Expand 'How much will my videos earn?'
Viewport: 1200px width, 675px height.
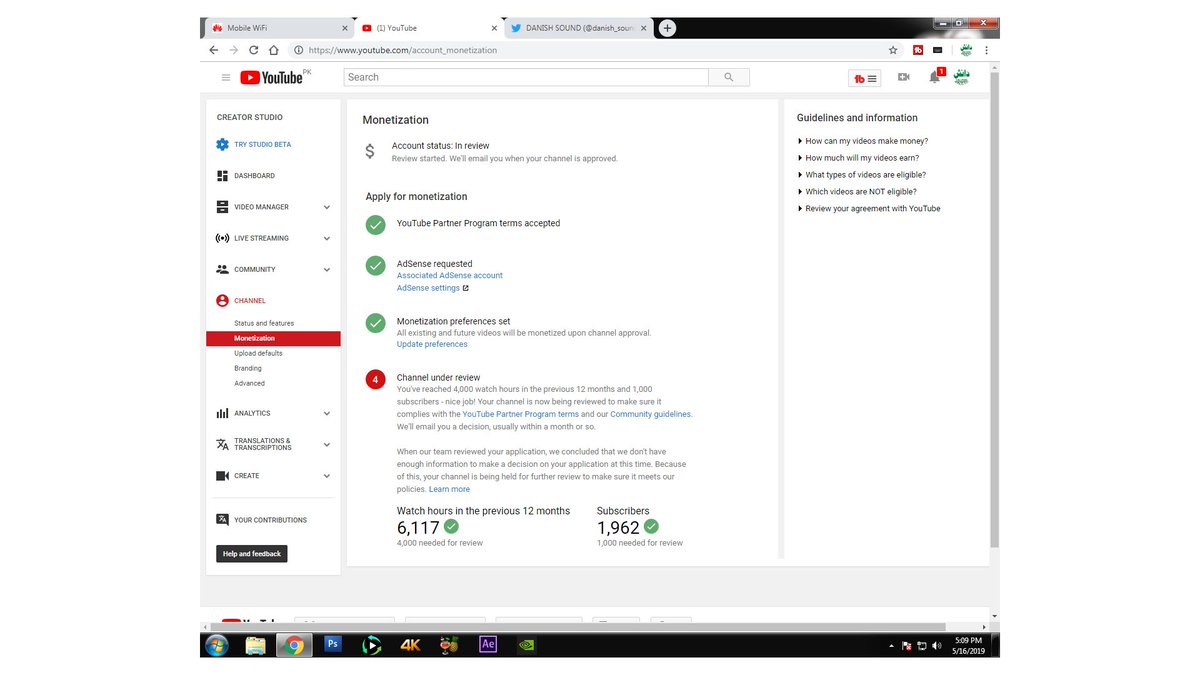[858, 158]
